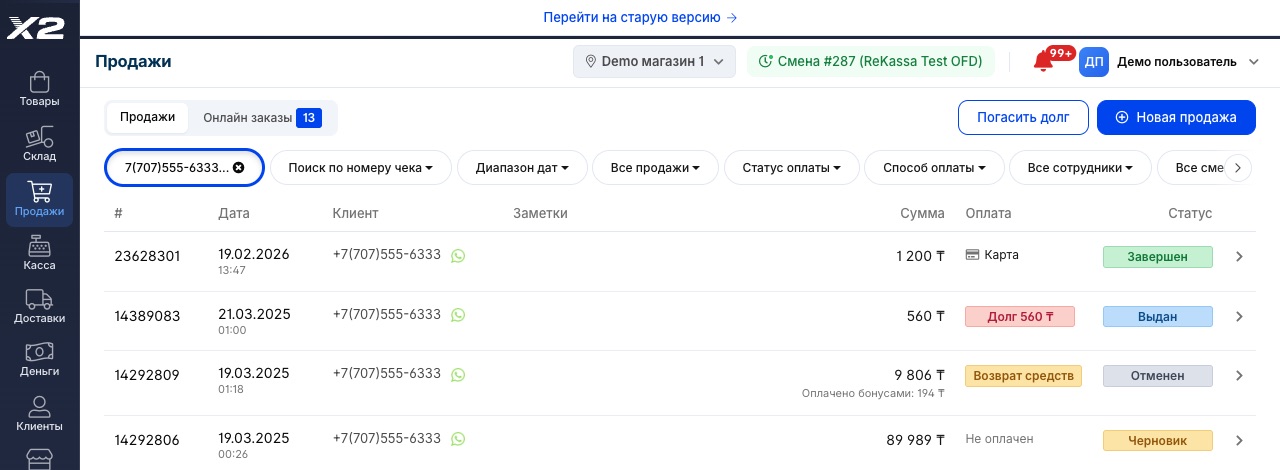Click Завершен status badge
Image resolution: width=1280 pixels, height=470 pixels.
(x=1158, y=257)
